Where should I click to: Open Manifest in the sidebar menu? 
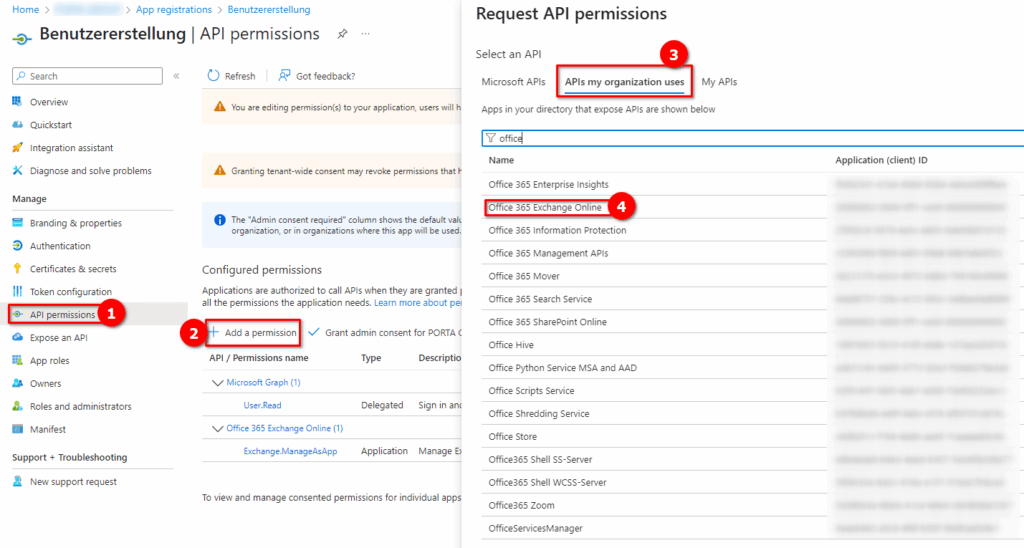point(48,429)
